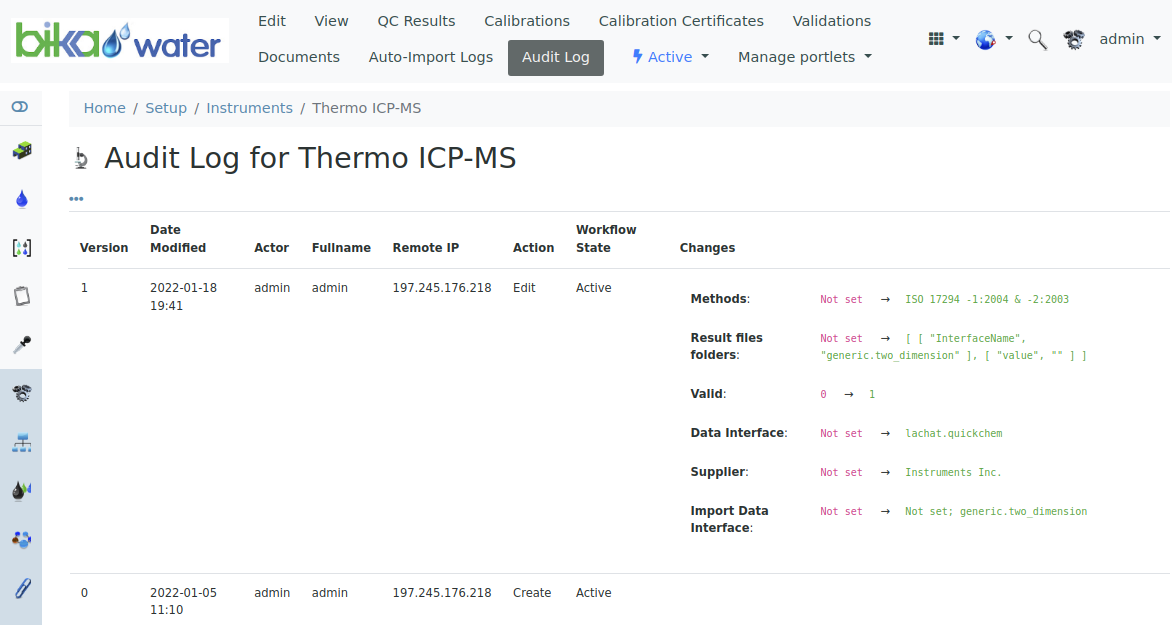Viewport: 1172px width, 625px height.
Task: Click the paperclip icon in sidebar
Action: pyautogui.click(x=21, y=587)
